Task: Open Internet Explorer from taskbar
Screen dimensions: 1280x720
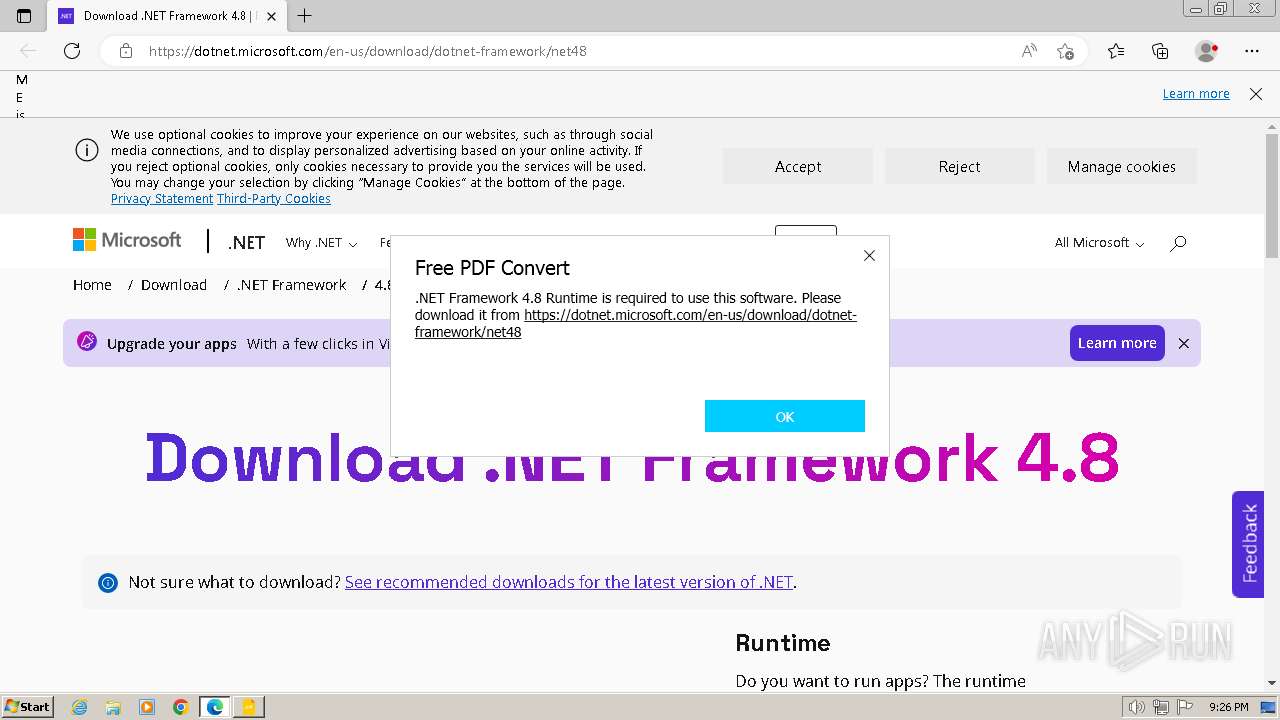Action: tap(80, 707)
